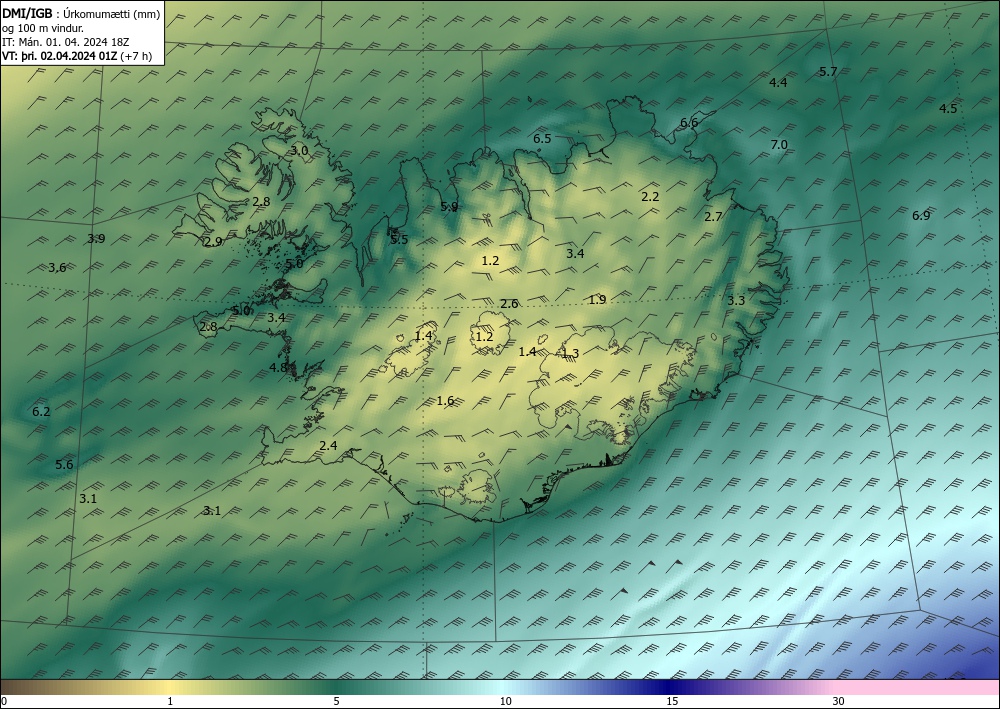Click the '0' label on the color scale
1000x709 pixels.
pos(4,701)
